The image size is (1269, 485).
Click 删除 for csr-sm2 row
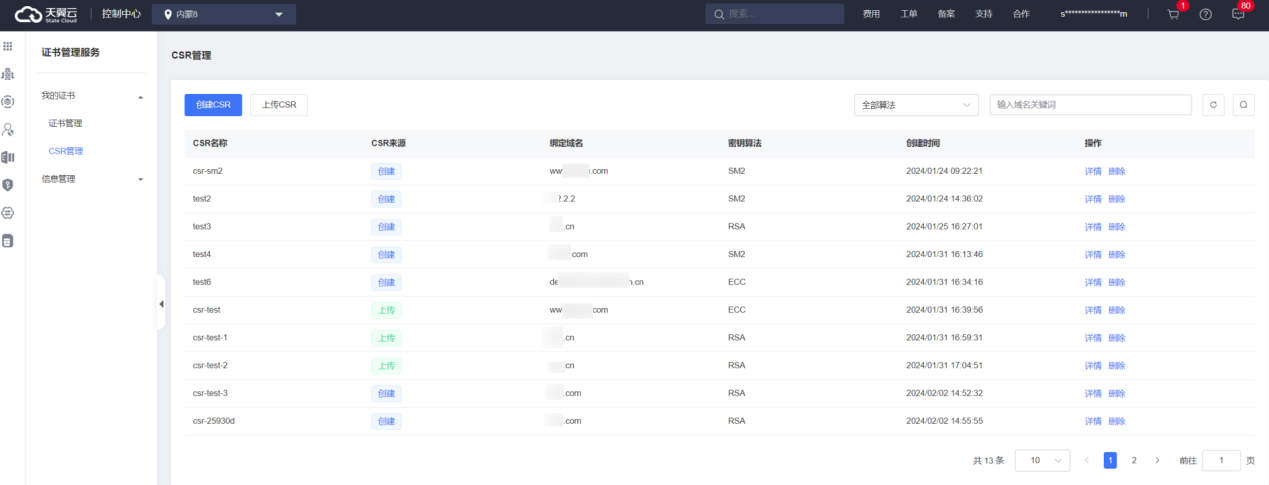[1116, 171]
